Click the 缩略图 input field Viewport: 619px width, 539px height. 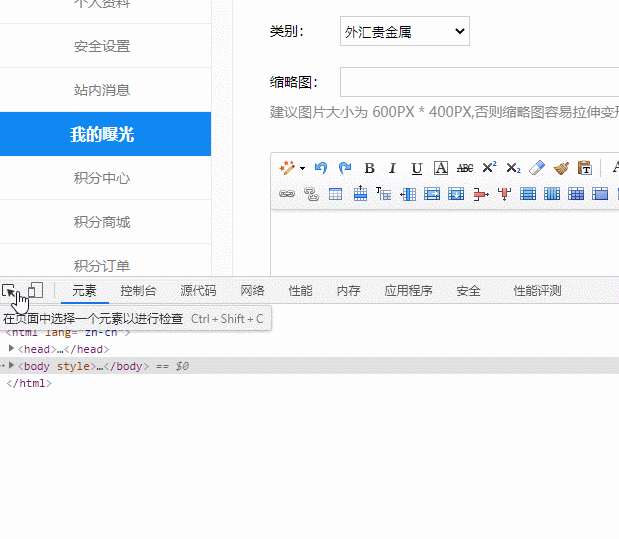[480, 82]
